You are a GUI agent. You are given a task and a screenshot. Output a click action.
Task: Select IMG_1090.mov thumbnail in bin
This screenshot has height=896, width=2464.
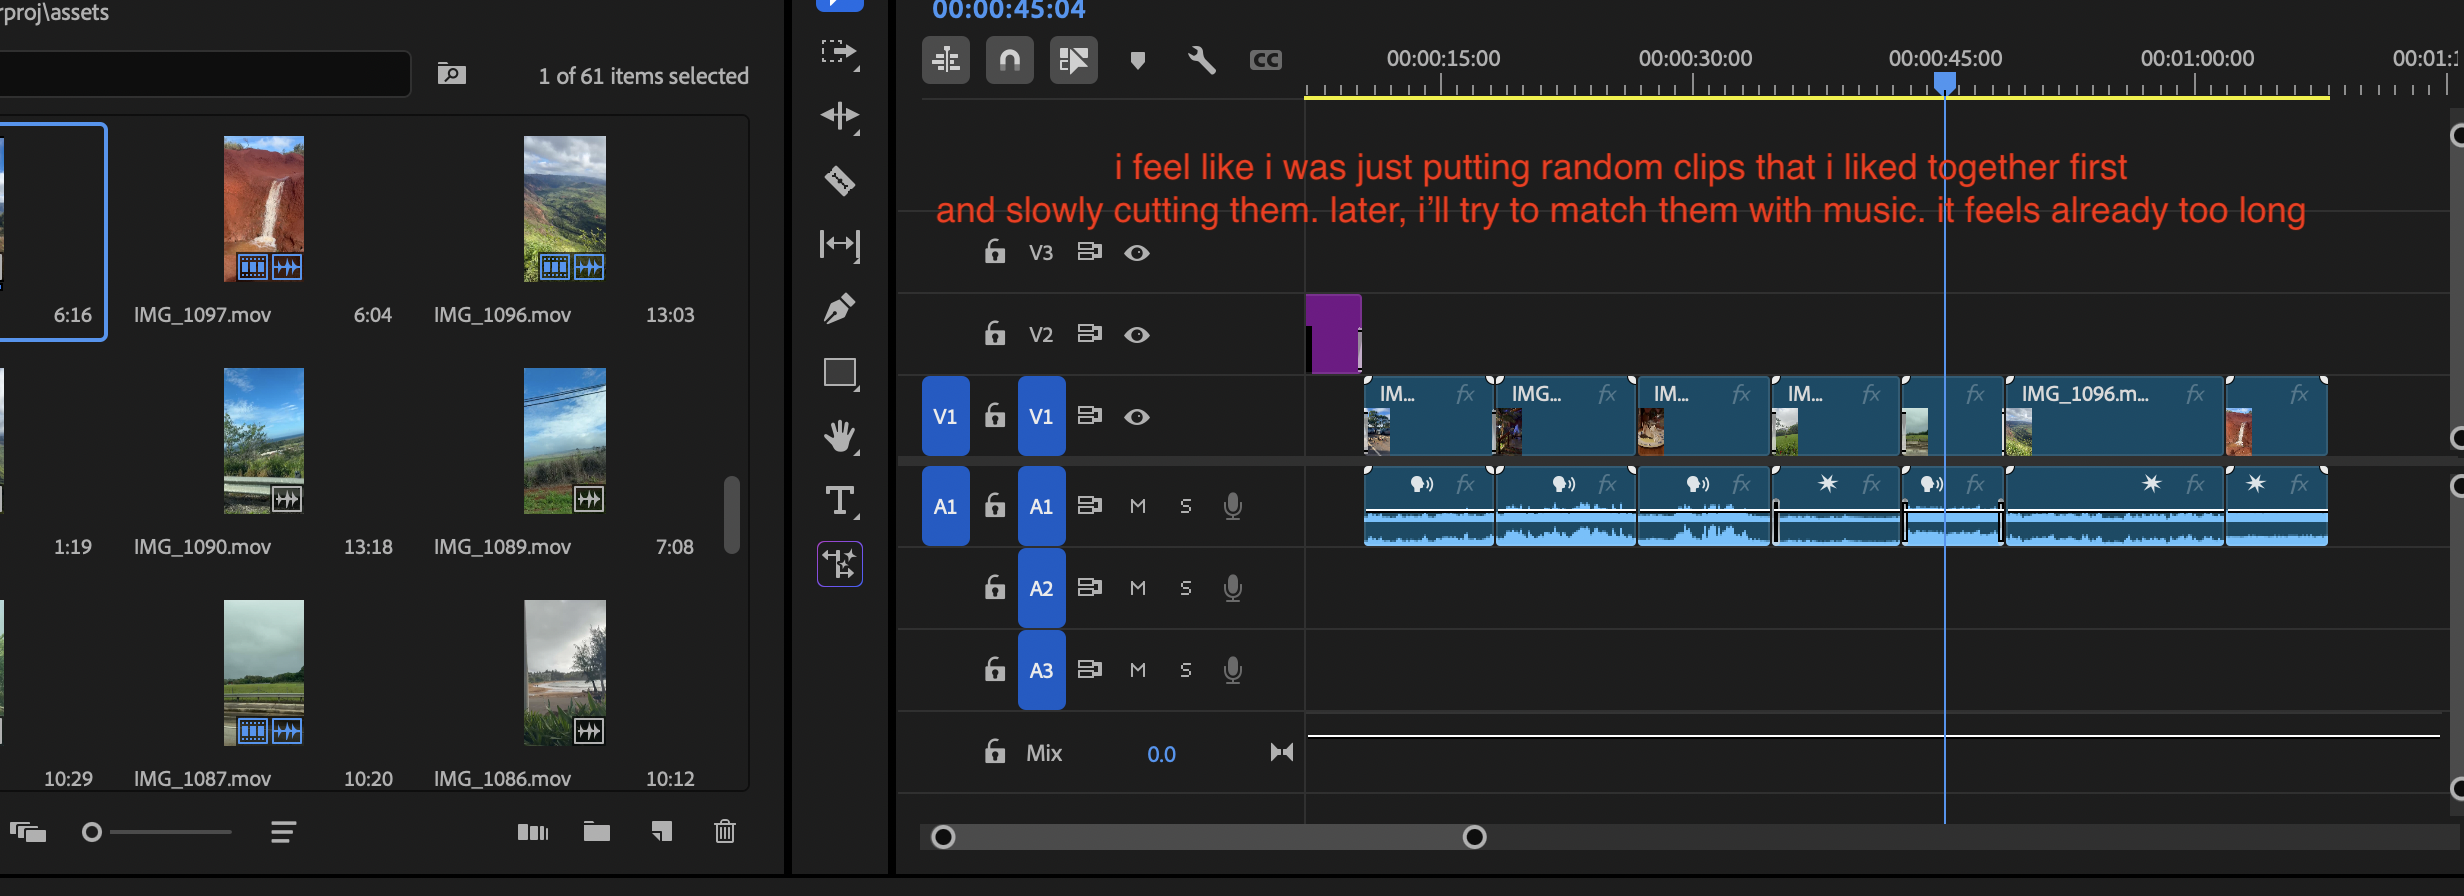[x=264, y=440]
